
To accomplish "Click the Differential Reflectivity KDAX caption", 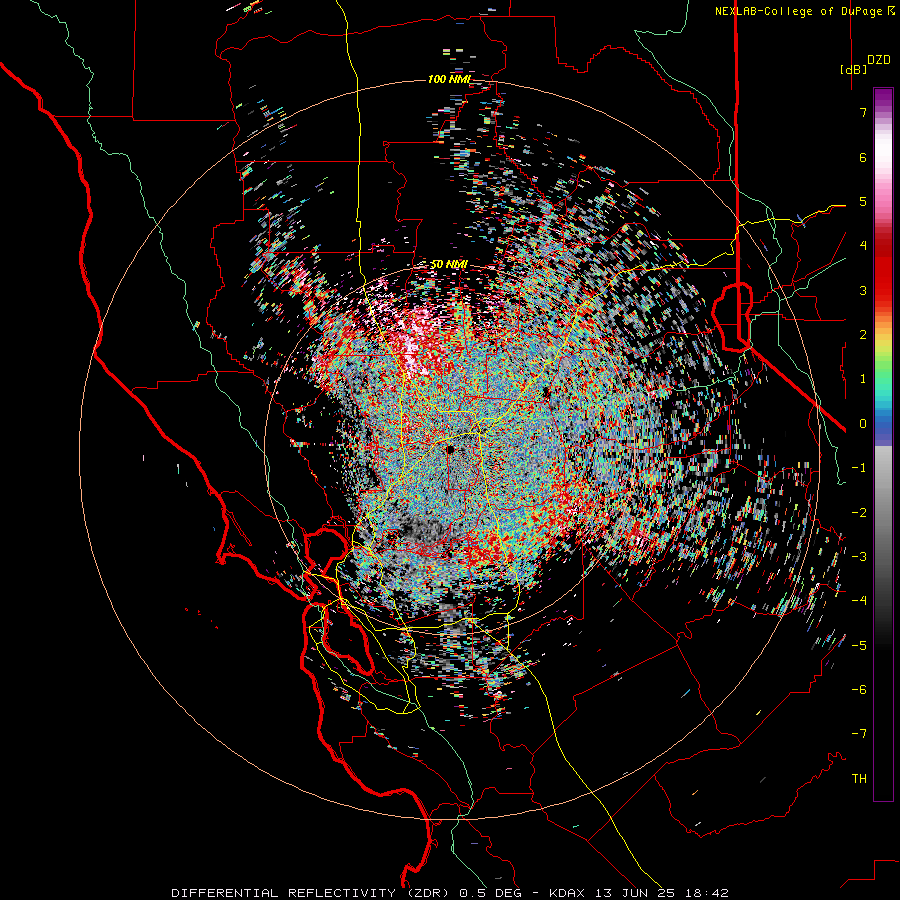I will click(450, 893).
